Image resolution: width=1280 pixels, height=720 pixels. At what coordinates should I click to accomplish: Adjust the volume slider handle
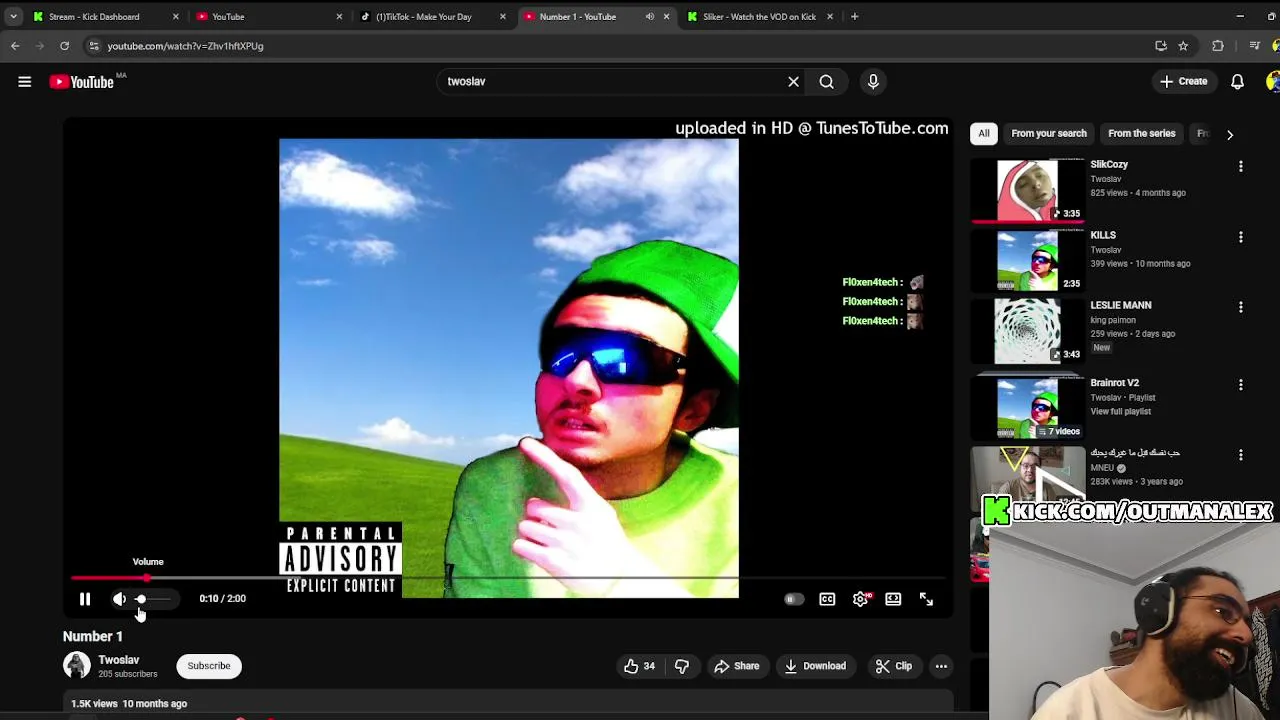point(141,599)
